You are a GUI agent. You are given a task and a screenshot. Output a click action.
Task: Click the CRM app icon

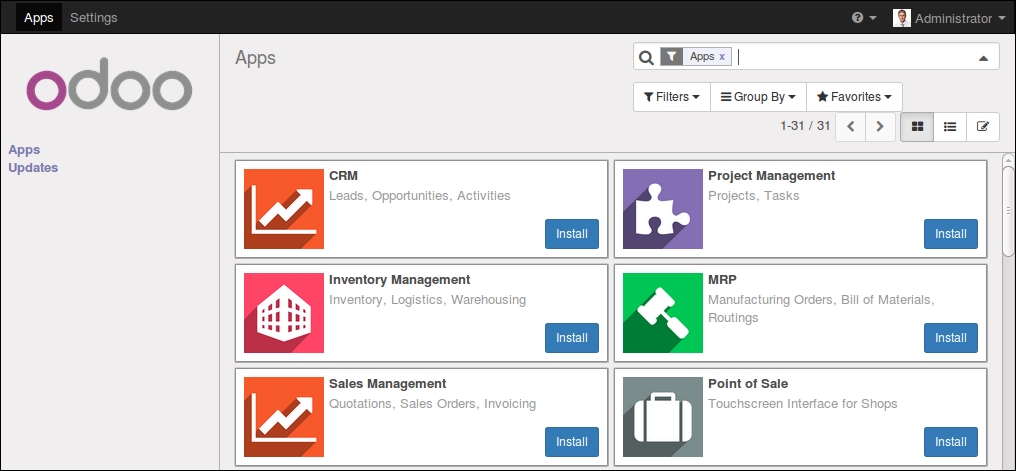[x=284, y=209]
